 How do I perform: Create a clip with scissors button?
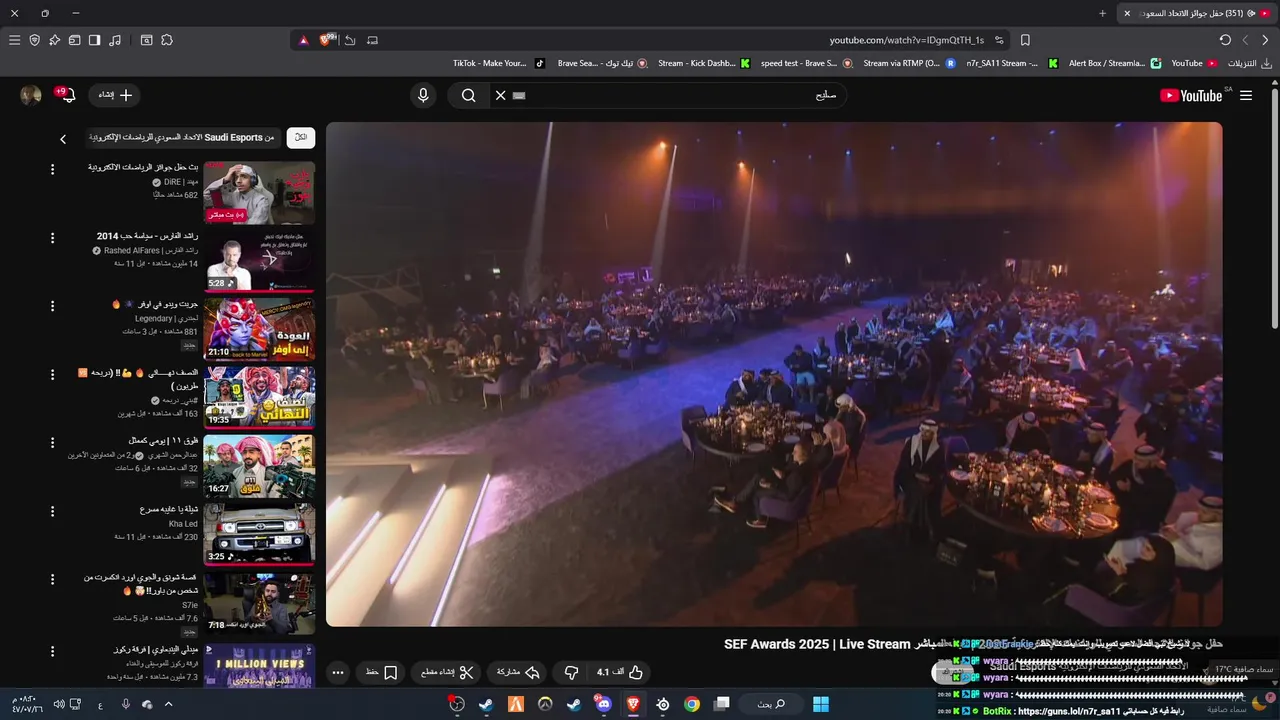446,672
